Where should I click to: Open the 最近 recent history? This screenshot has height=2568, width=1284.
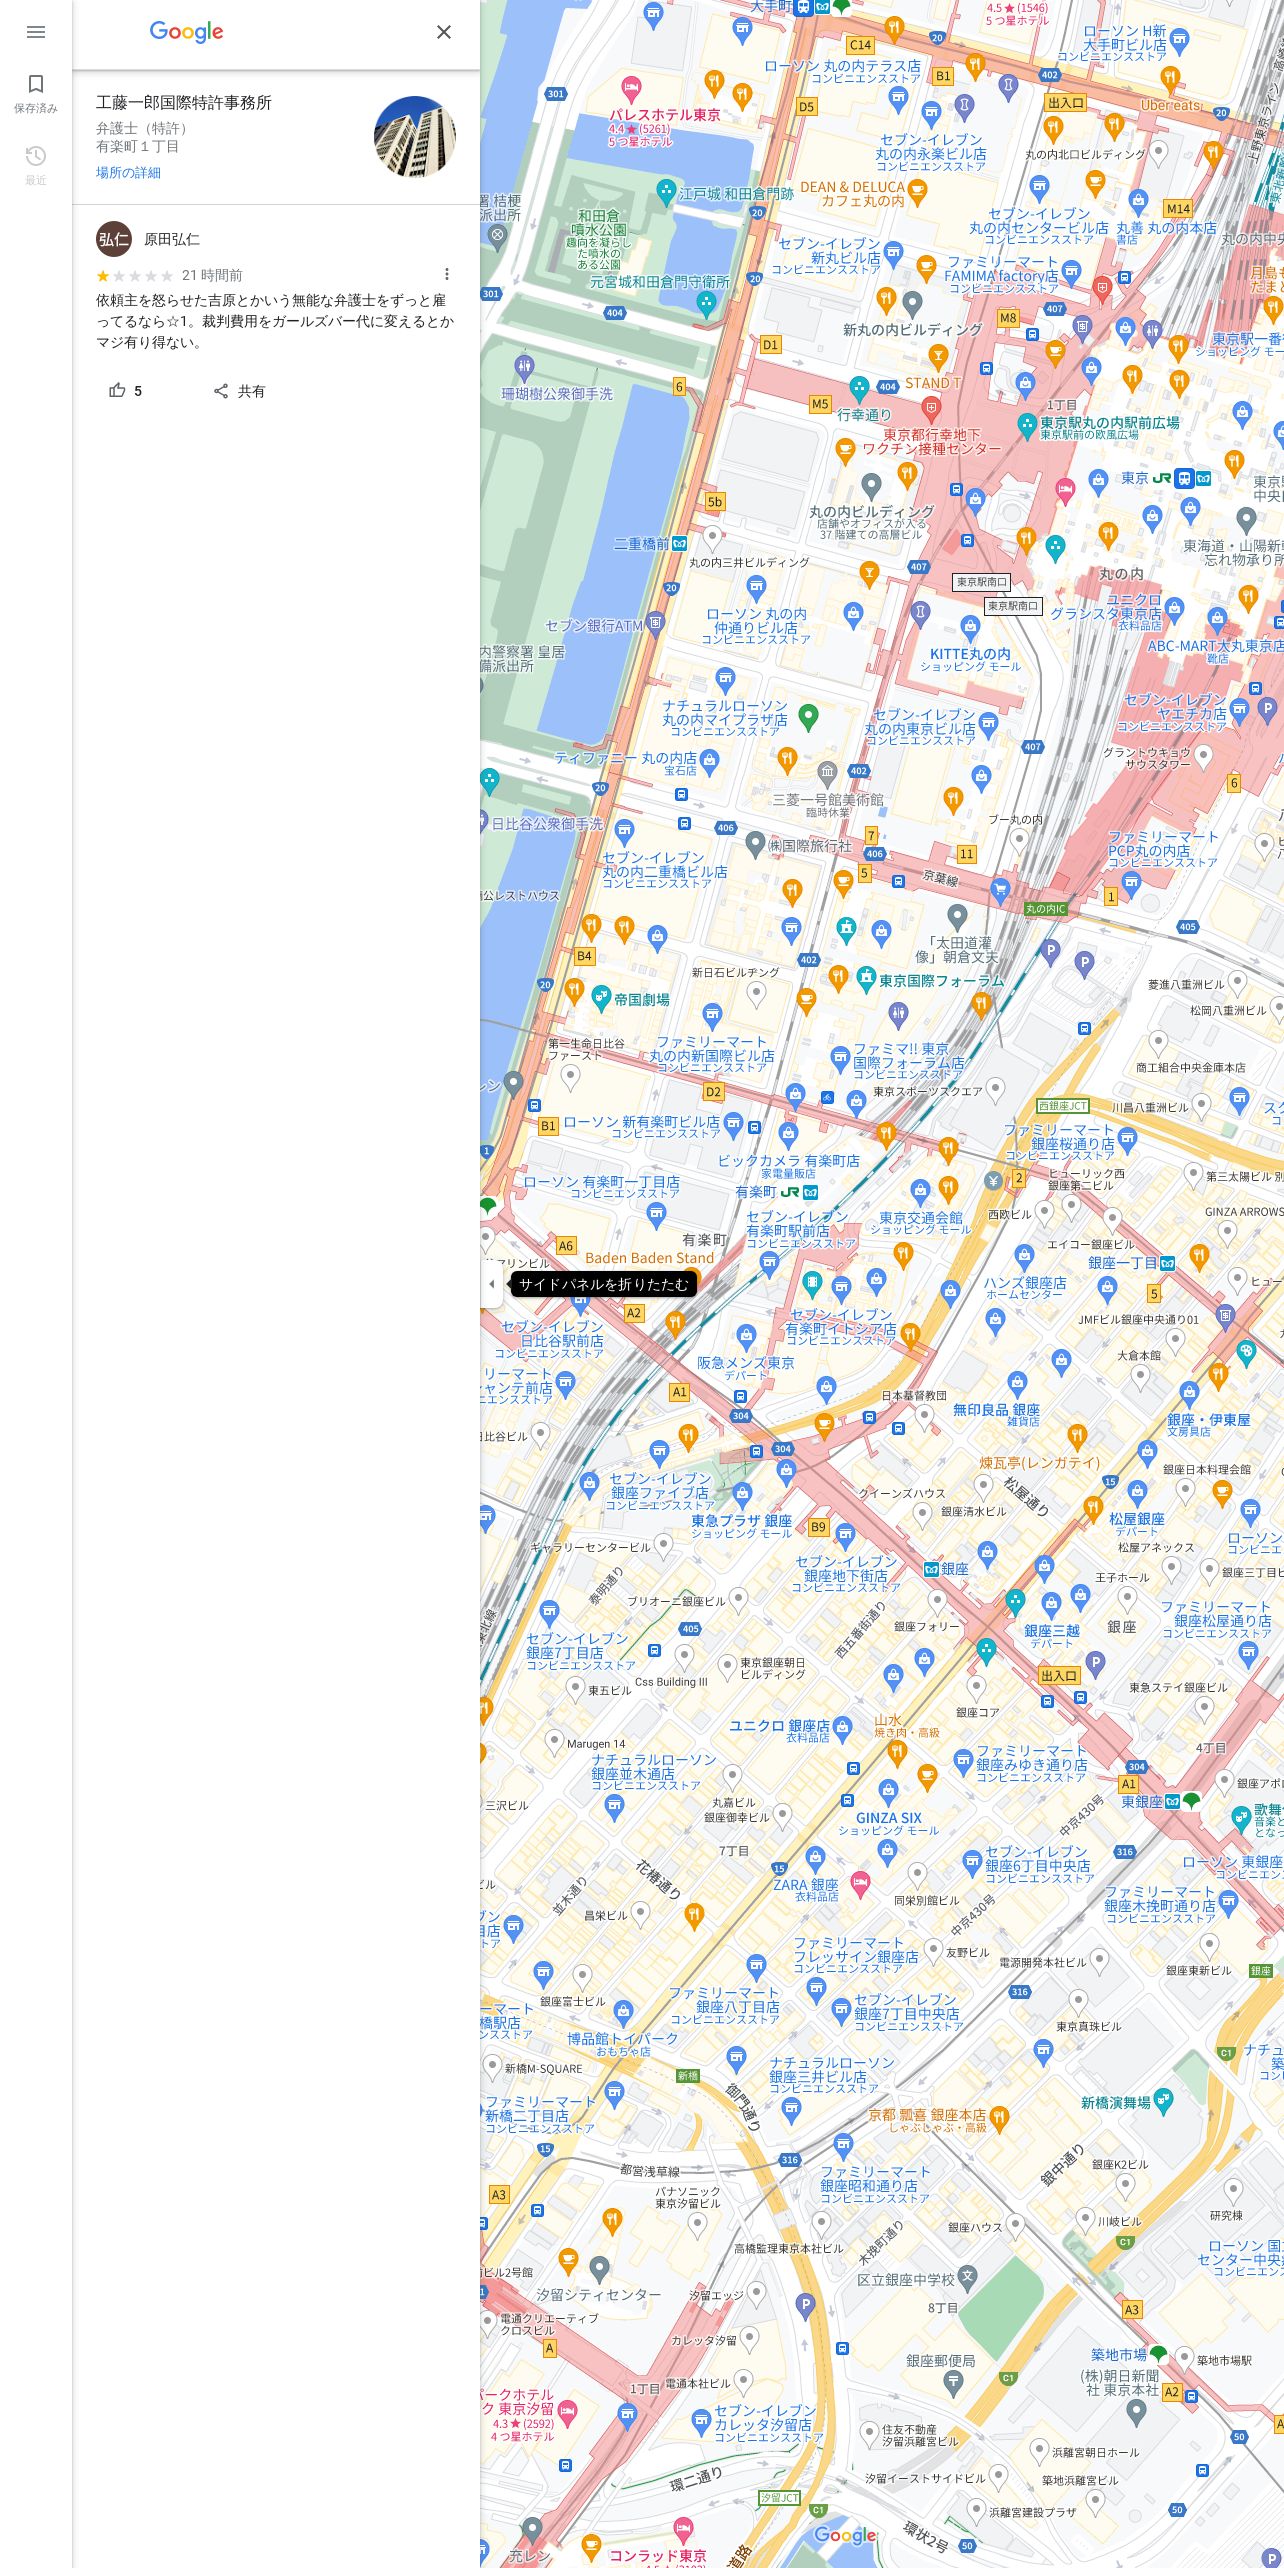click(36, 165)
